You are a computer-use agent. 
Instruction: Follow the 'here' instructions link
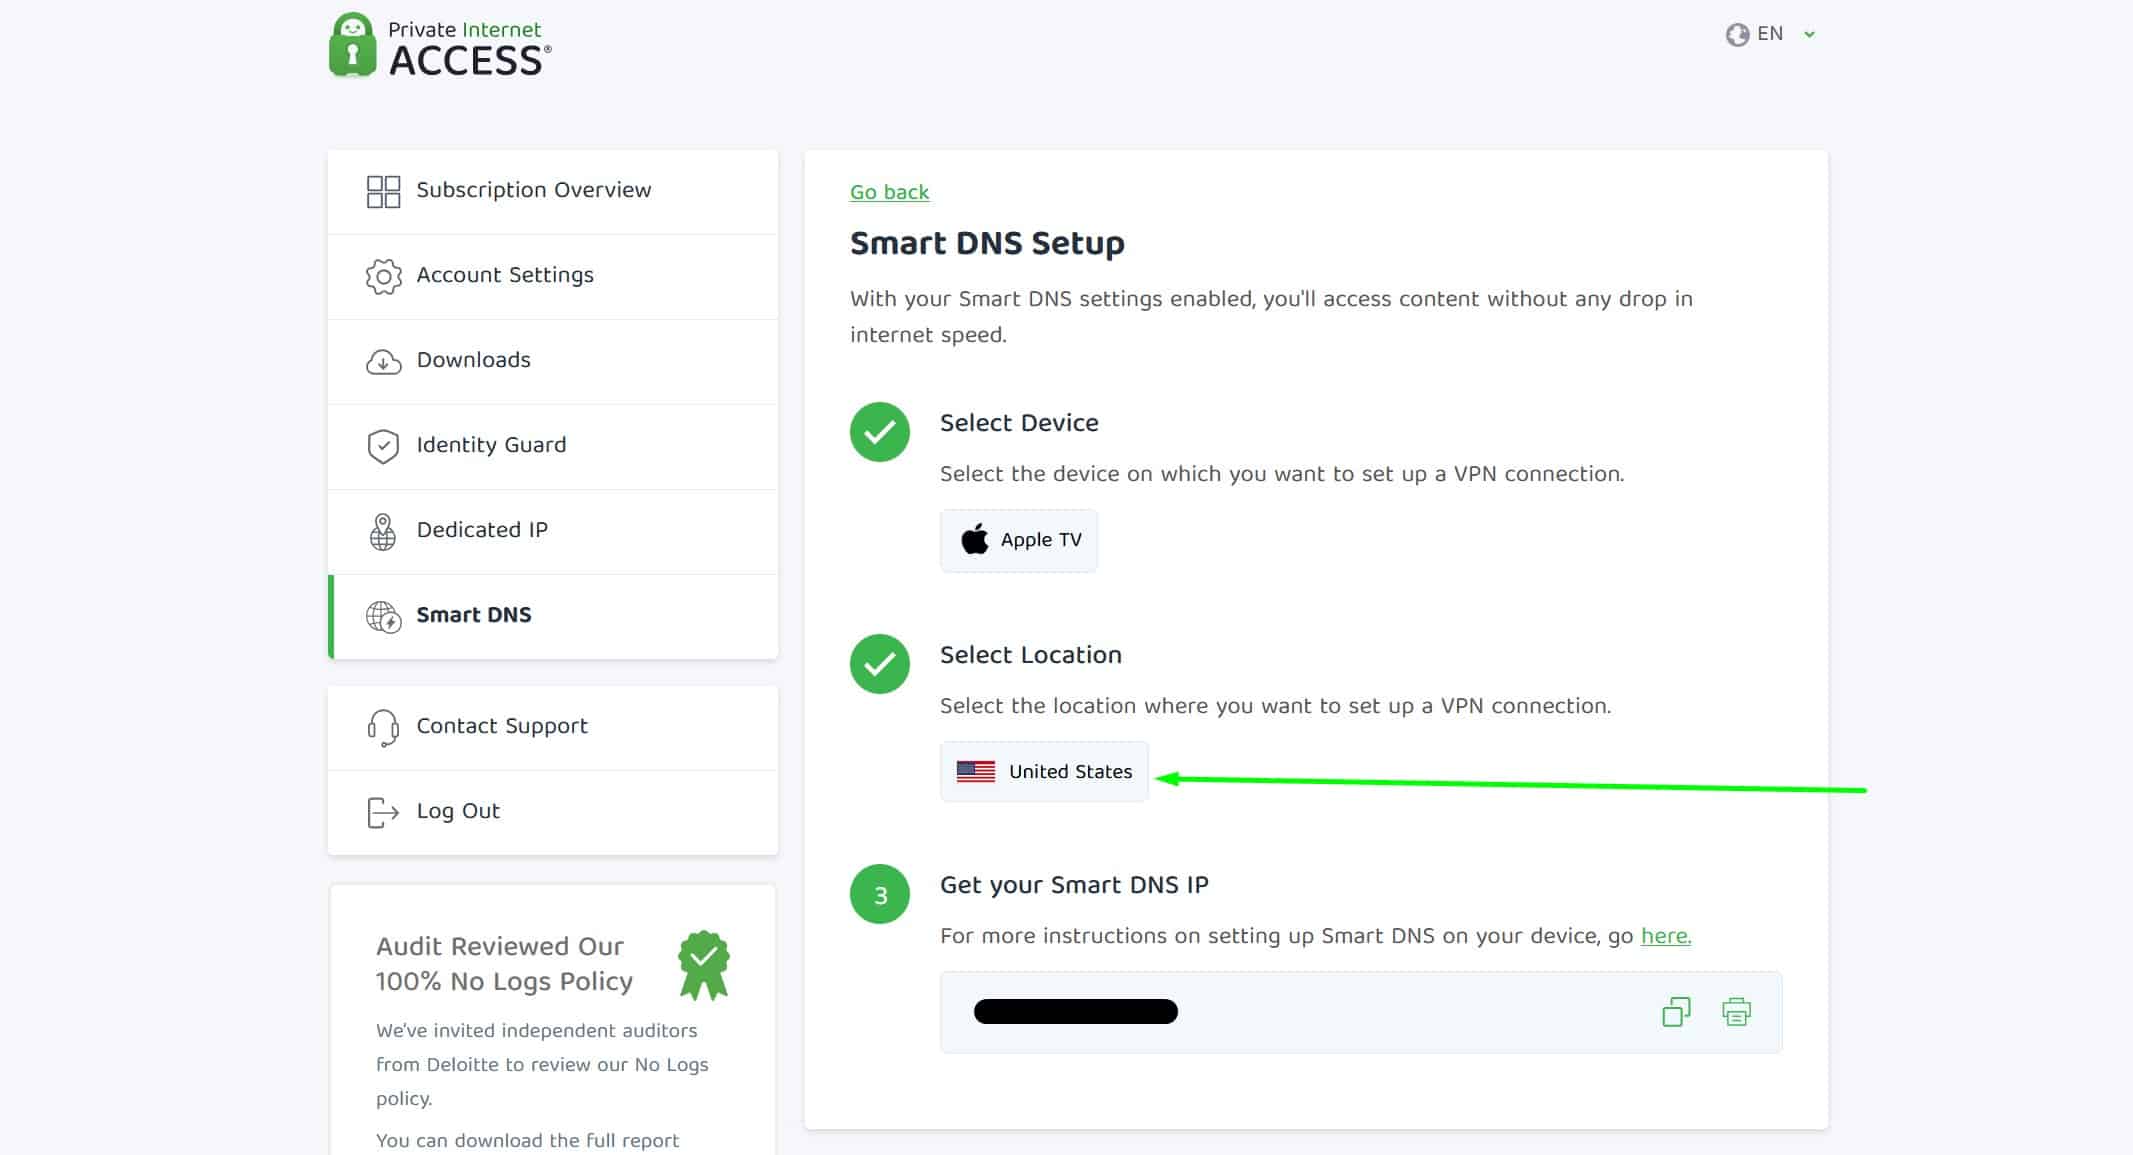[x=1666, y=936]
